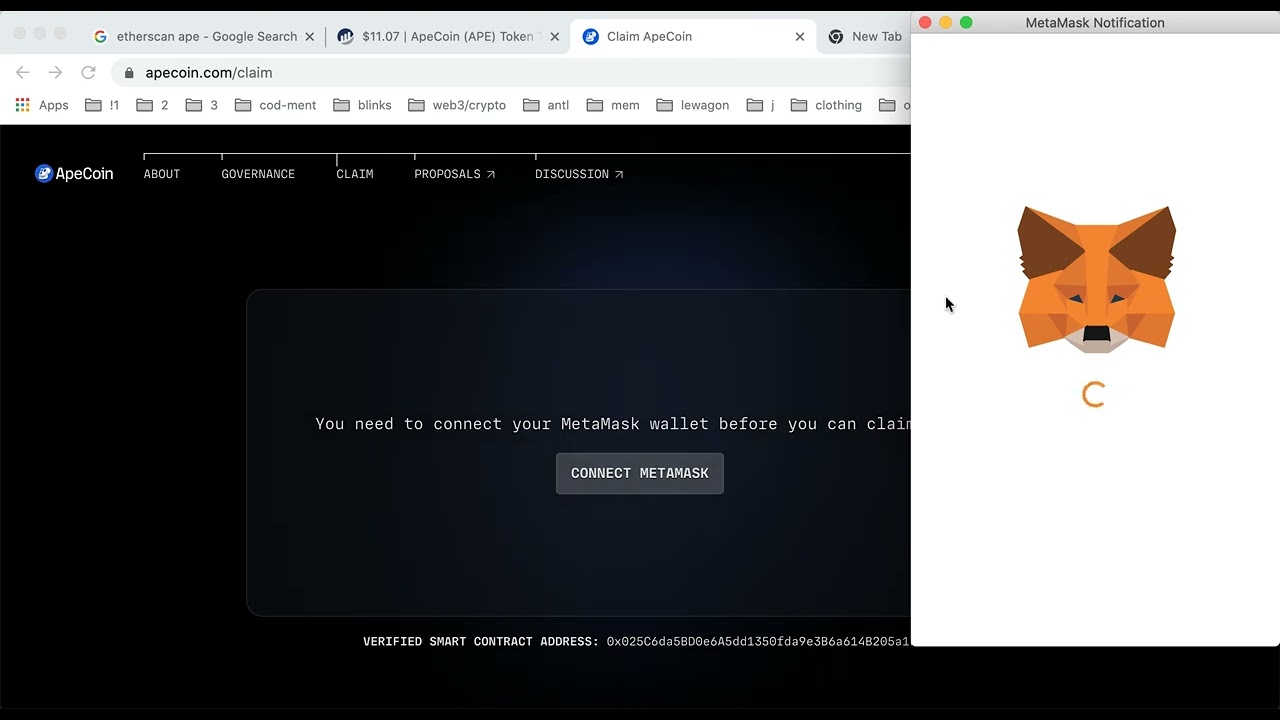The image size is (1280, 720).
Task: Click the MetaMask Notification title bar
Action: [1095, 22]
